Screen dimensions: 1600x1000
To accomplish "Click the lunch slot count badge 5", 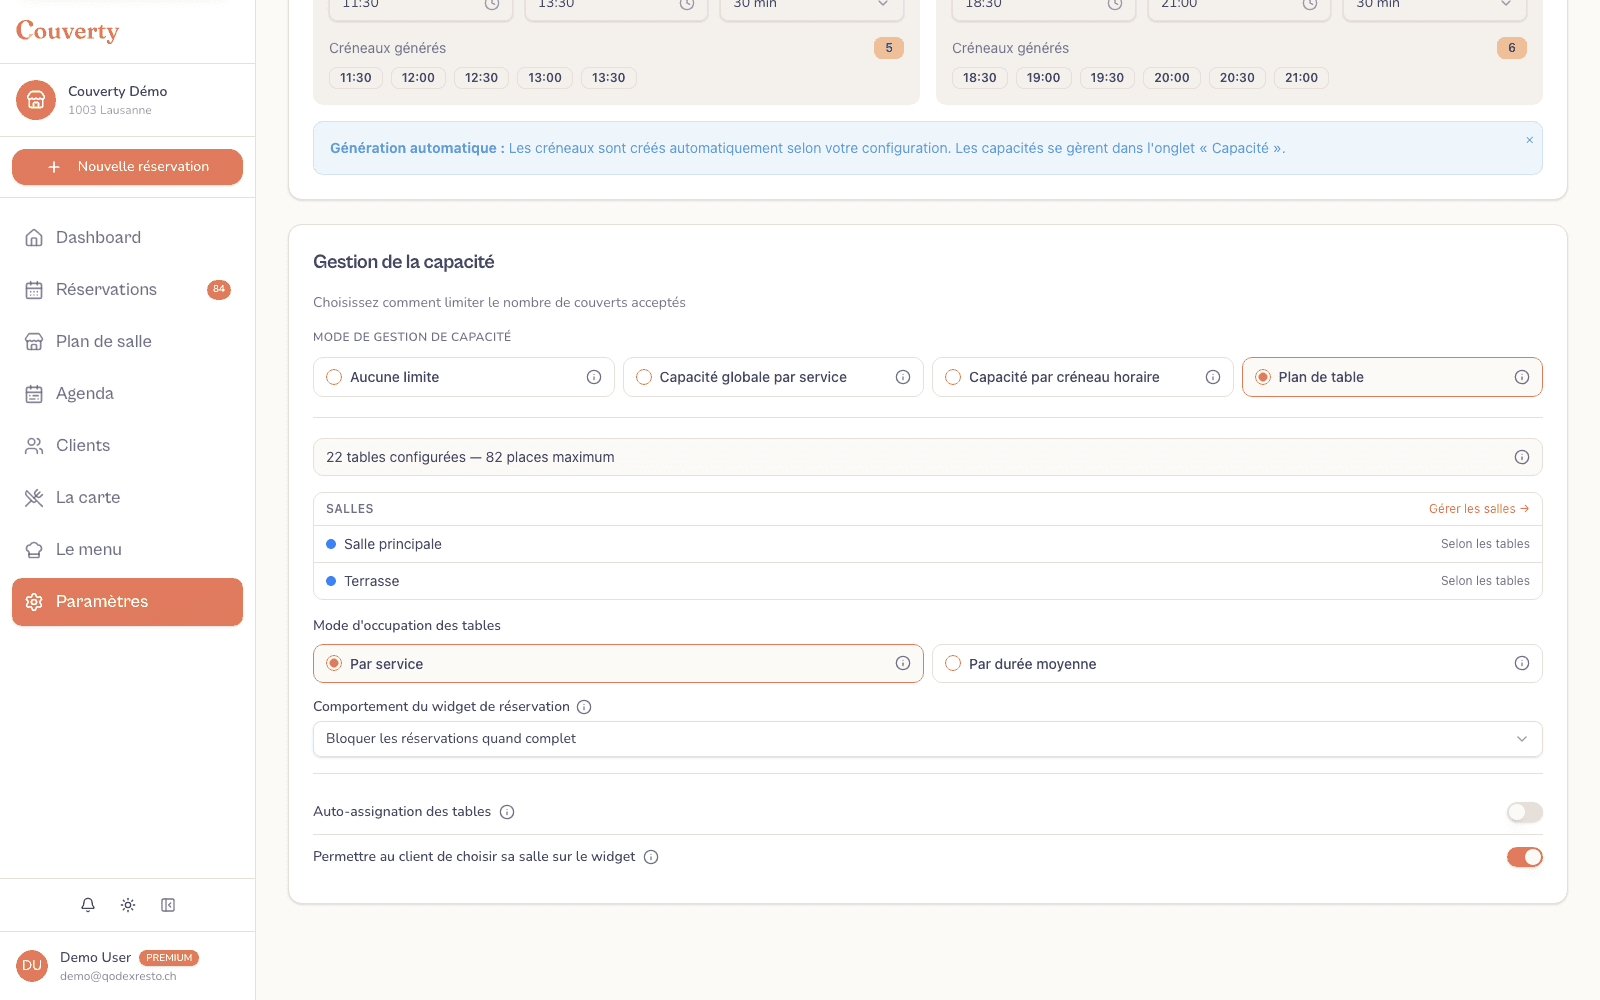I will tap(889, 48).
